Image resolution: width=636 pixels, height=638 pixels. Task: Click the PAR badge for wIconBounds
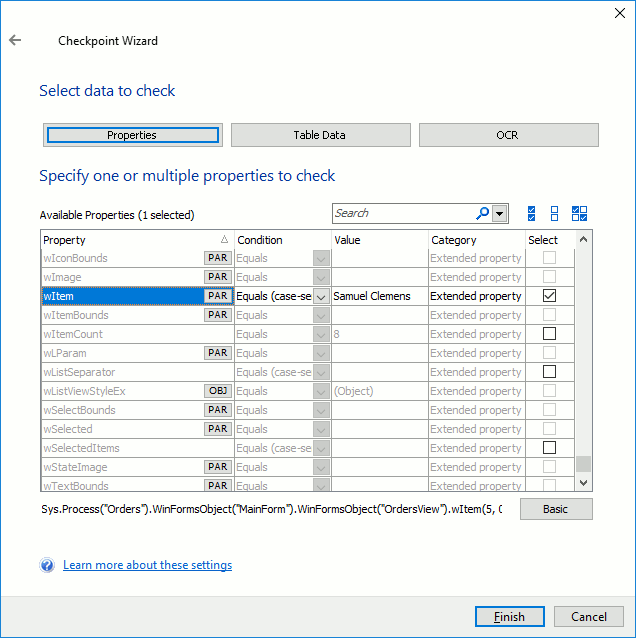click(x=218, y=258)
